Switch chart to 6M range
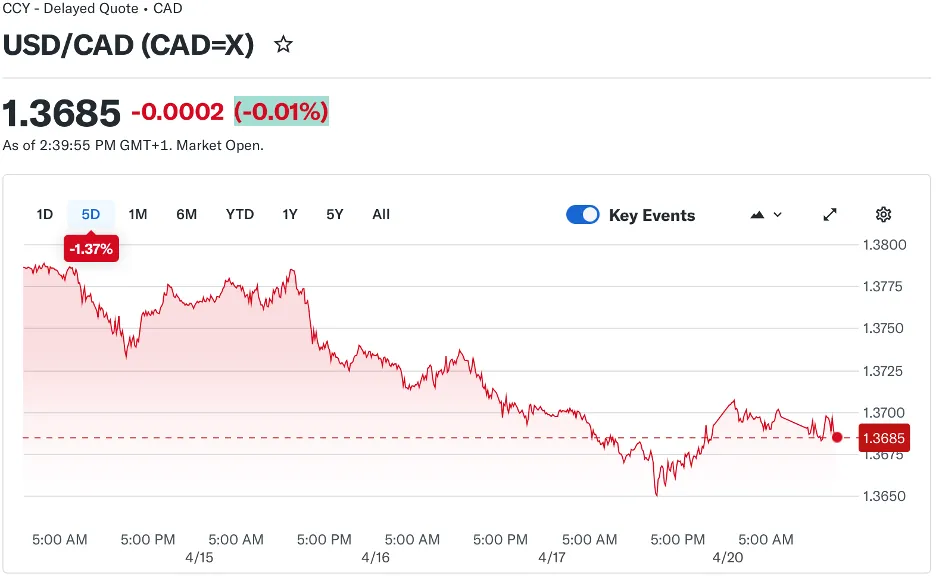This screenshot has width=936, height=580. pyautogui.click(x=186, y=214)
